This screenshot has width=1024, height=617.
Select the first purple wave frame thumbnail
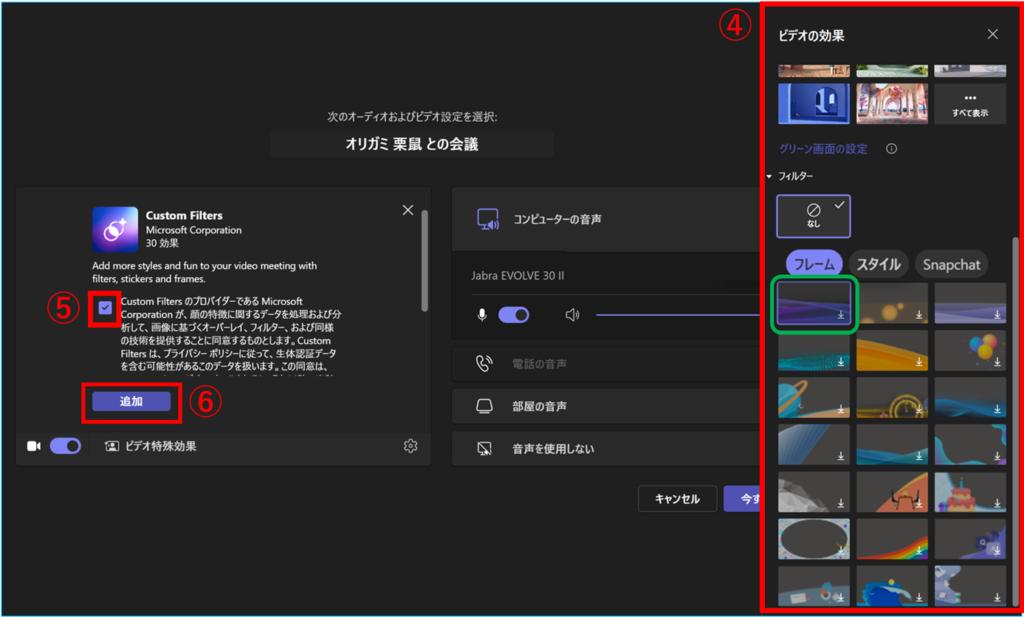pyautogui.click(x=814, y=304)
